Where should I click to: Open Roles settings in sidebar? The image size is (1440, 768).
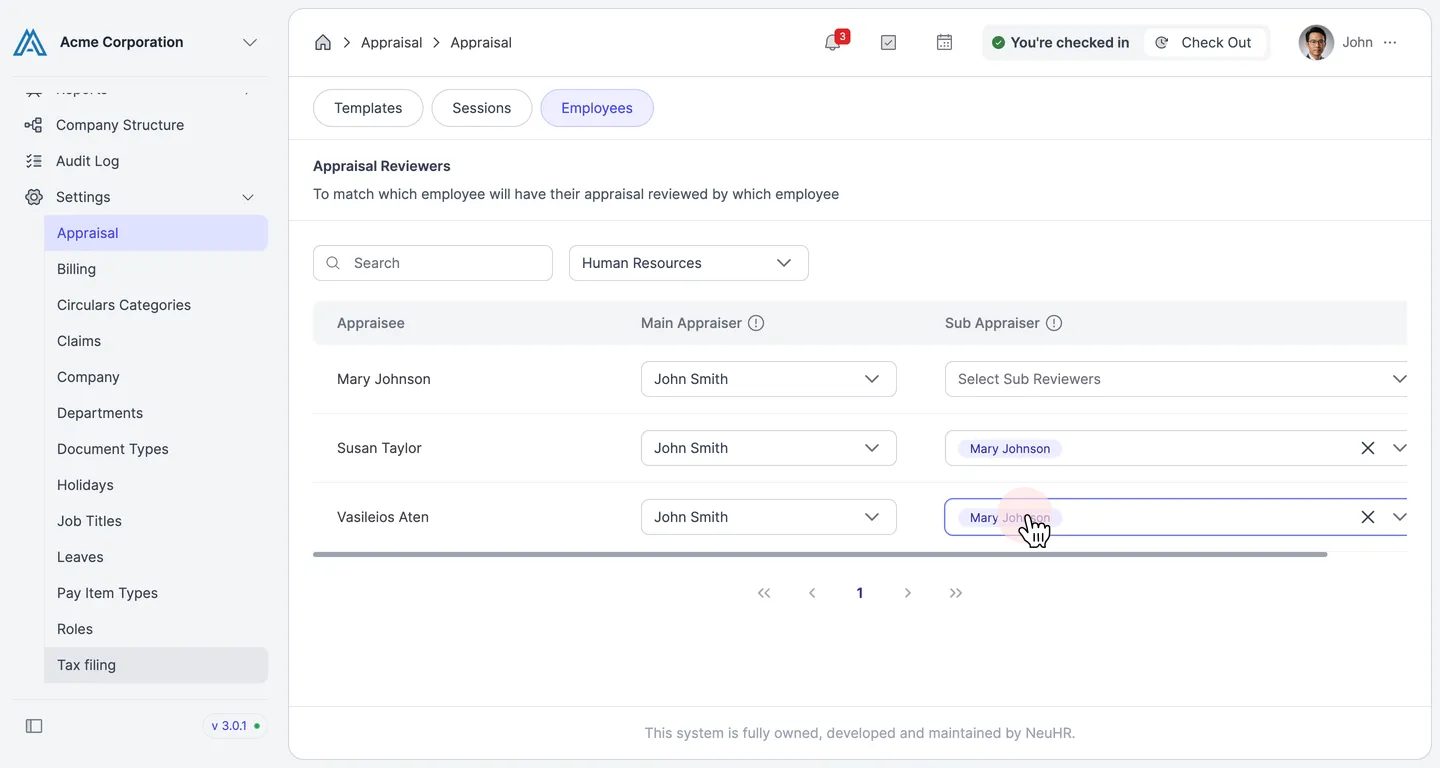pos(156,629)
